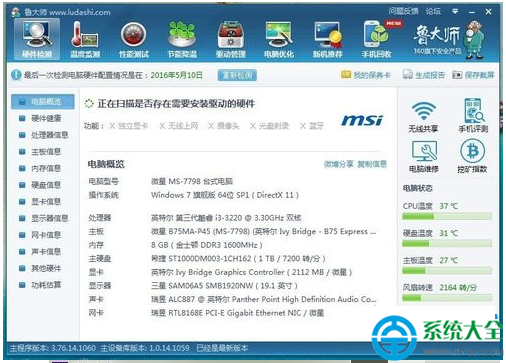Click the info icon beside 最后一次检测
Screen dimensions: 506x363
pyautogui.click(x=16, y=75)
